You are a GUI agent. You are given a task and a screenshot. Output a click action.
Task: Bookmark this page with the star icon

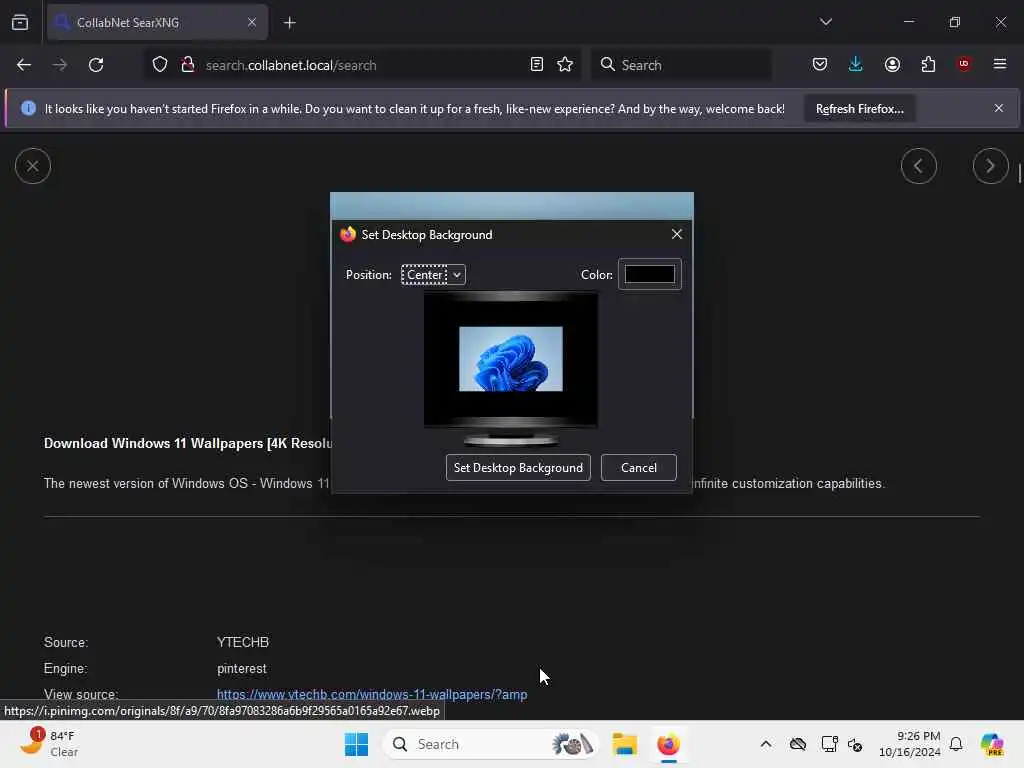[565, 64]
